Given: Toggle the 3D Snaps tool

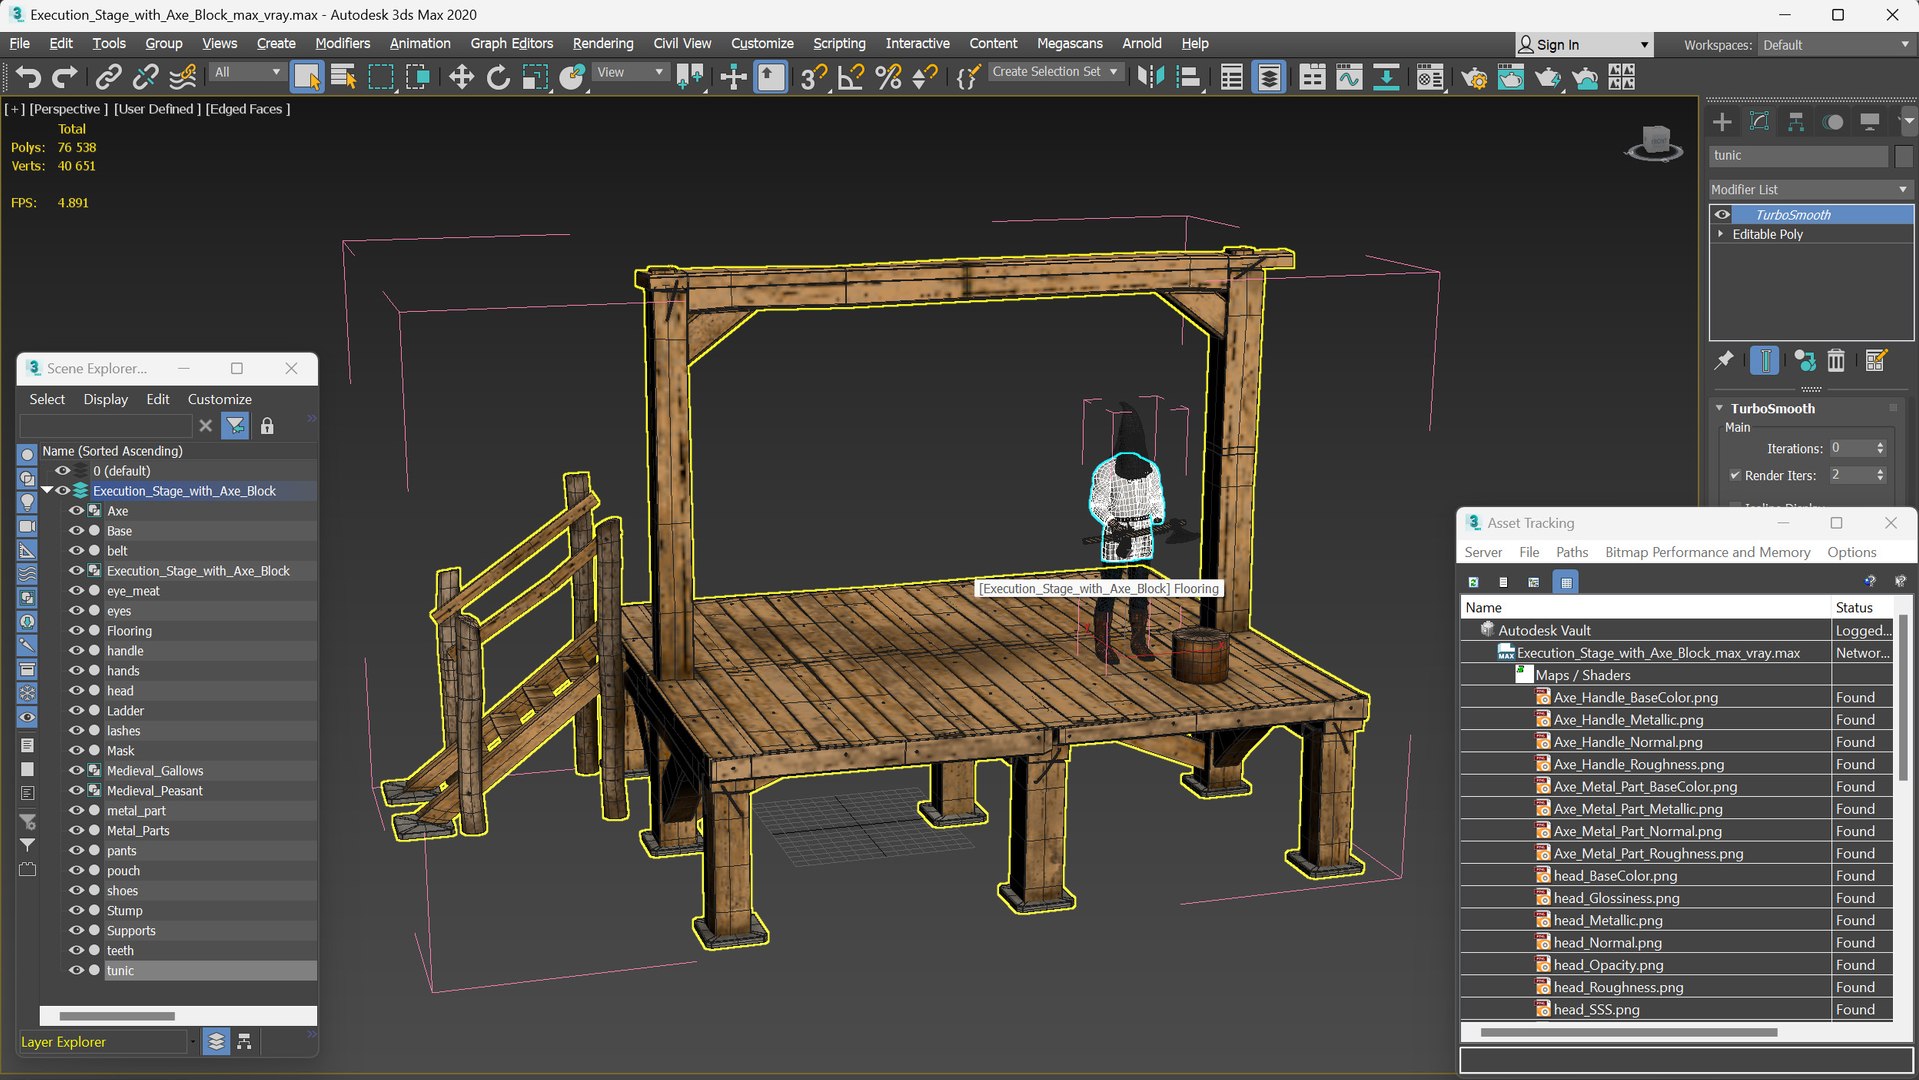Looking at the screenshot, I should coord(814,77).
